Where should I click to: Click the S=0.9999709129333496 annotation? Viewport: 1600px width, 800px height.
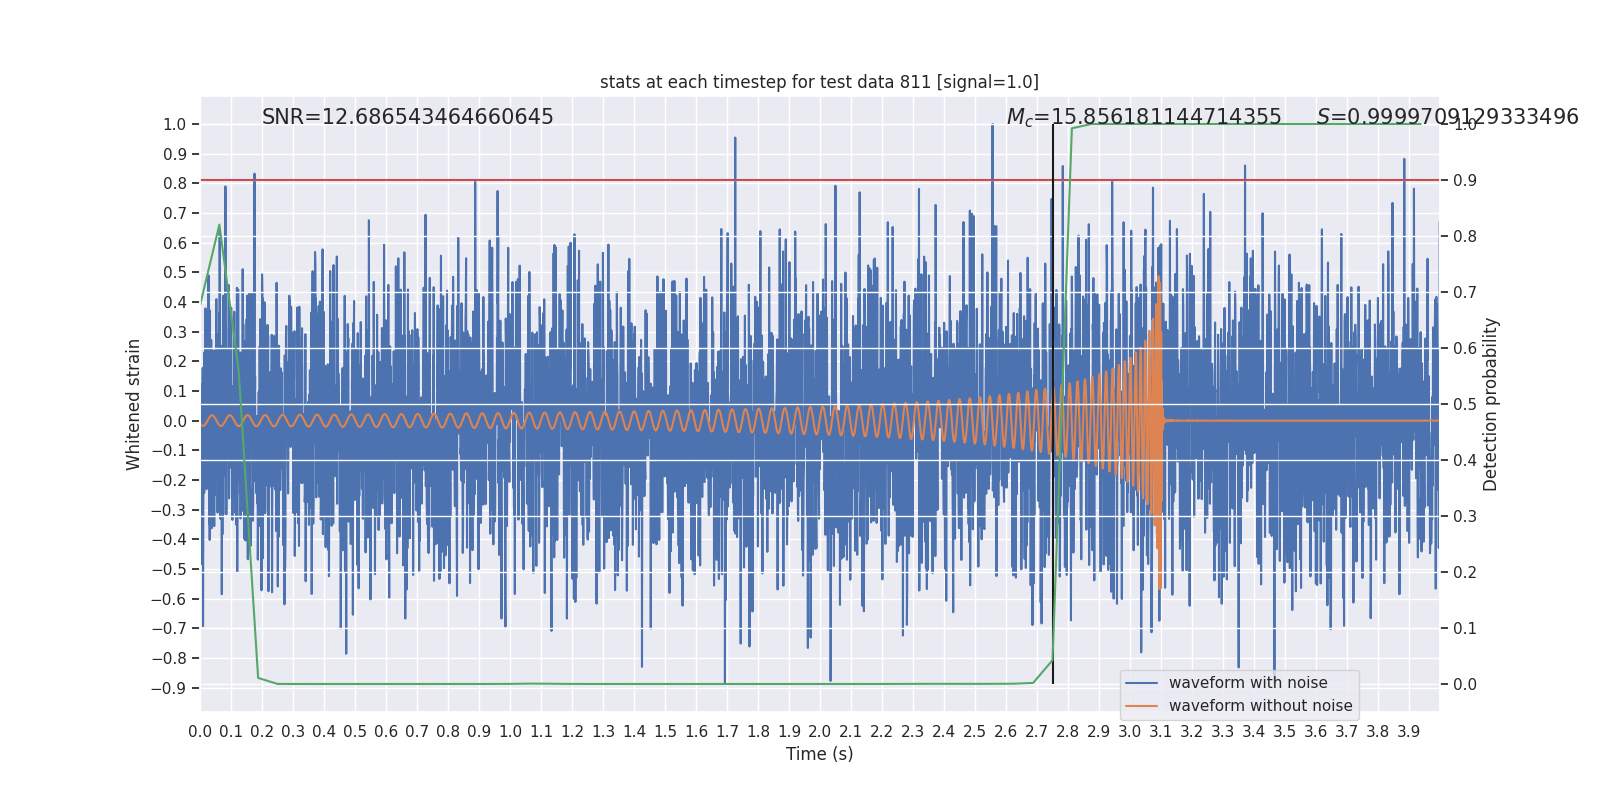click(x=1448, y=117)
